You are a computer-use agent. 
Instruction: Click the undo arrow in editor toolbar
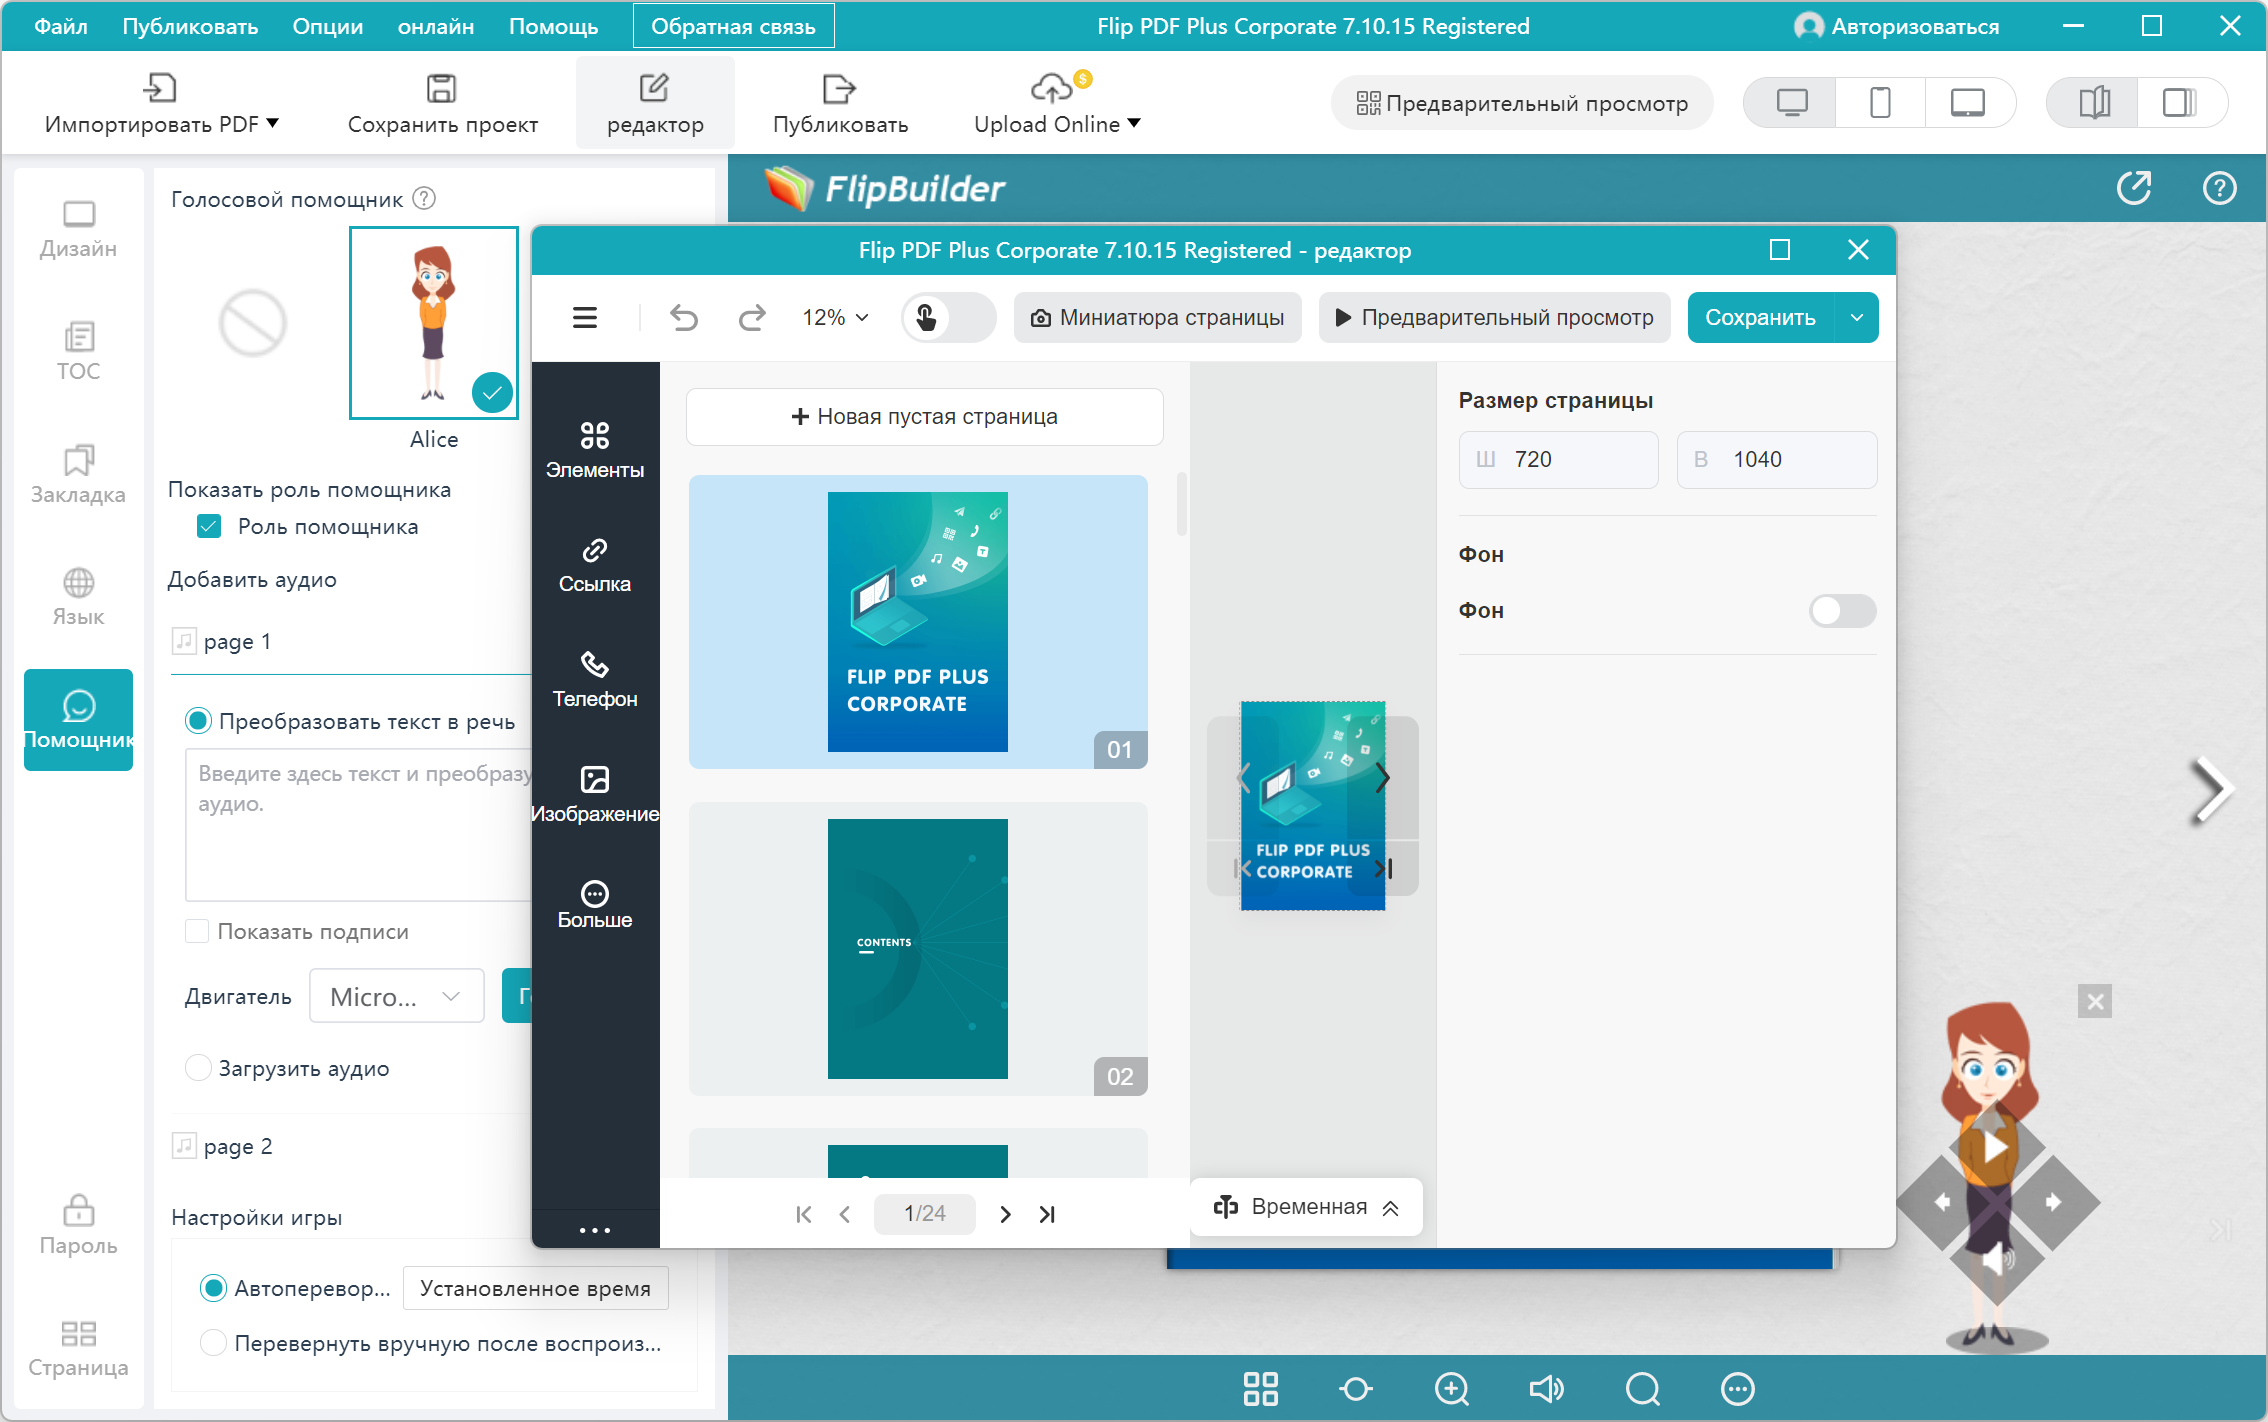684,318
